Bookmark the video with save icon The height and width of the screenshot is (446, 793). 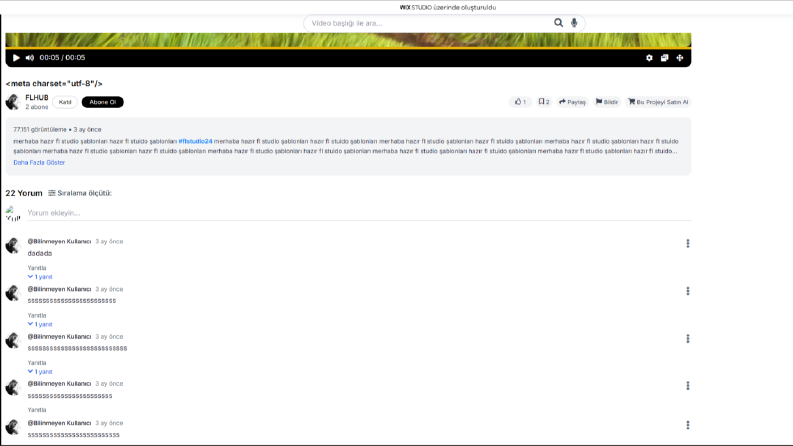click(x=544, y=102)
